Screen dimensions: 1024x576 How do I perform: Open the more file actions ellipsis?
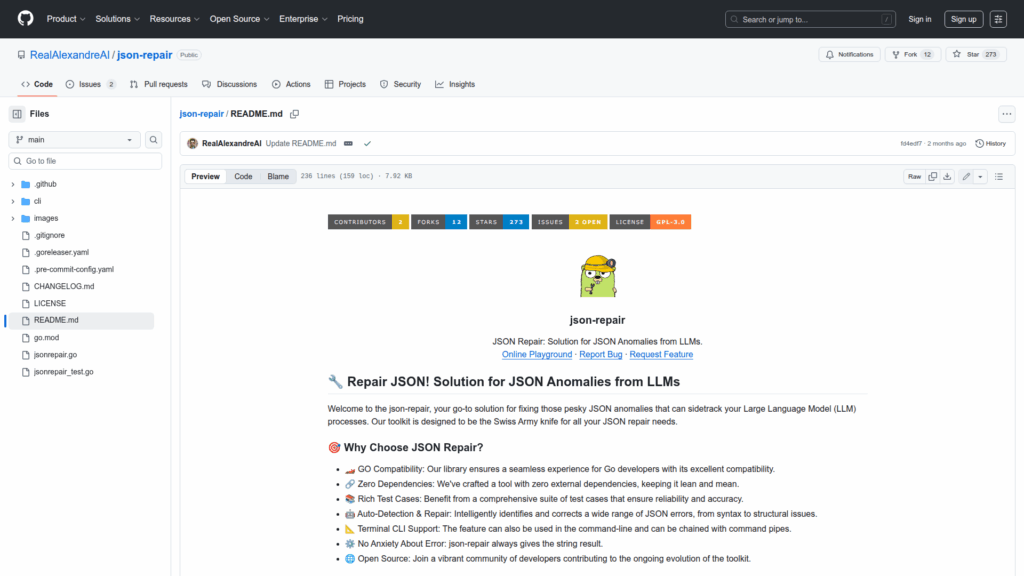(x=1006, y=114)
